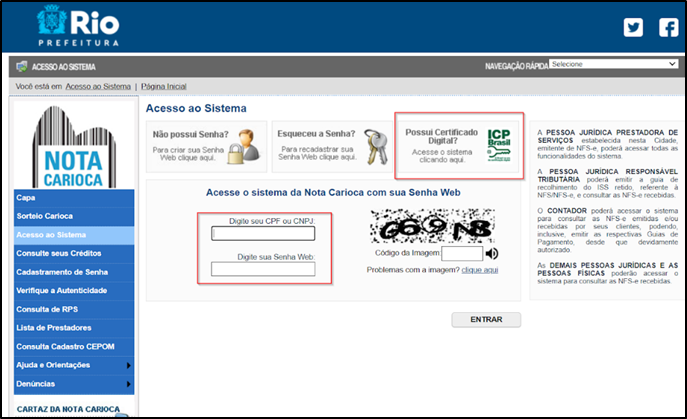This screenshot has width=687, height=419.
Task: Open the Twitter icon in header
Action: (633, 28)
